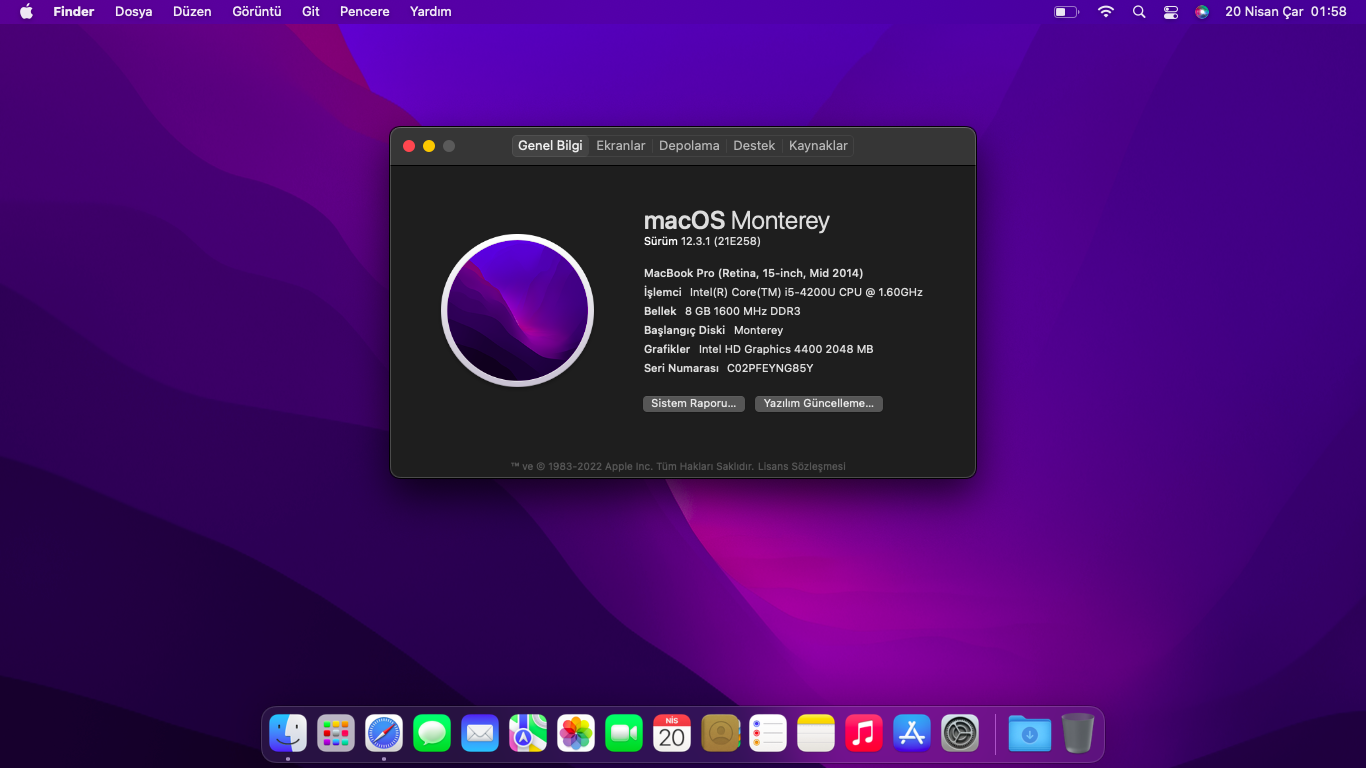
Task: Open Calendar showing 20 in Dock
Action: click(x=672, y=733)
